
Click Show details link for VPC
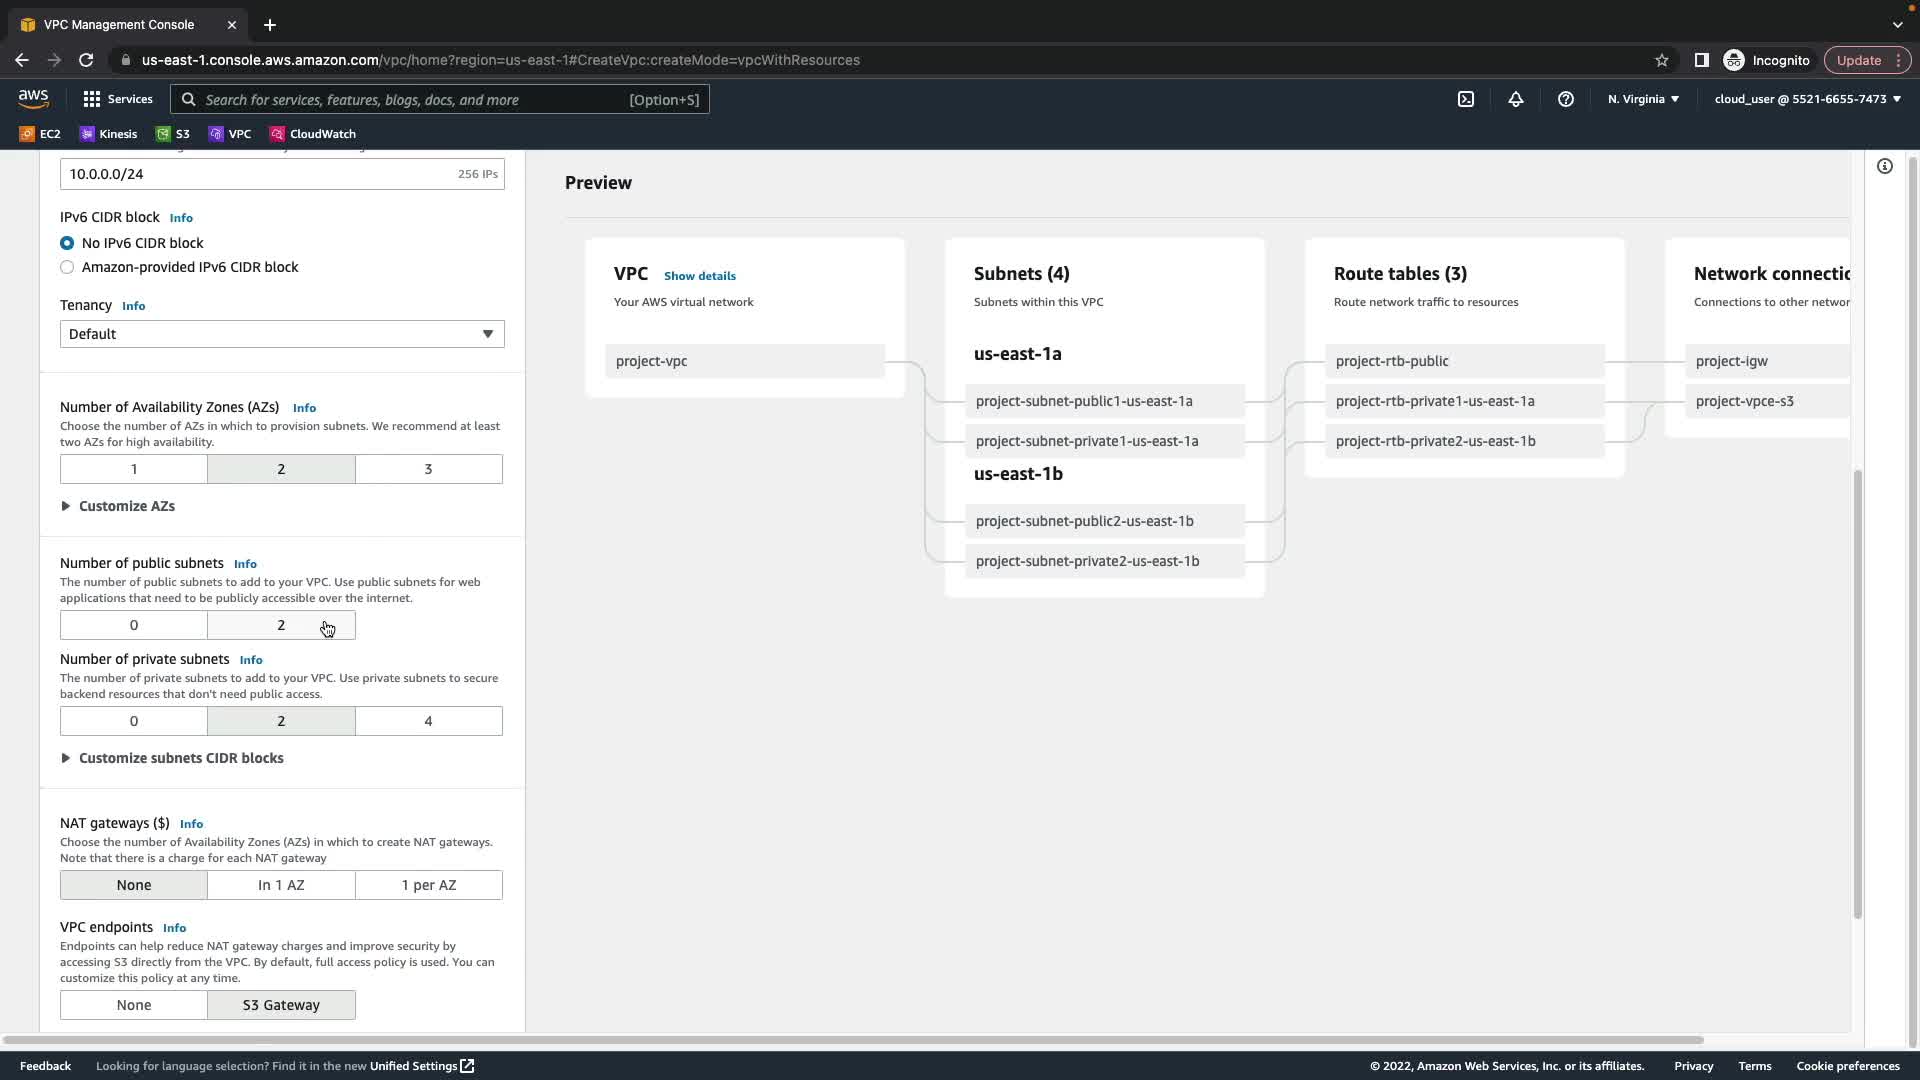tap(699, 276)
